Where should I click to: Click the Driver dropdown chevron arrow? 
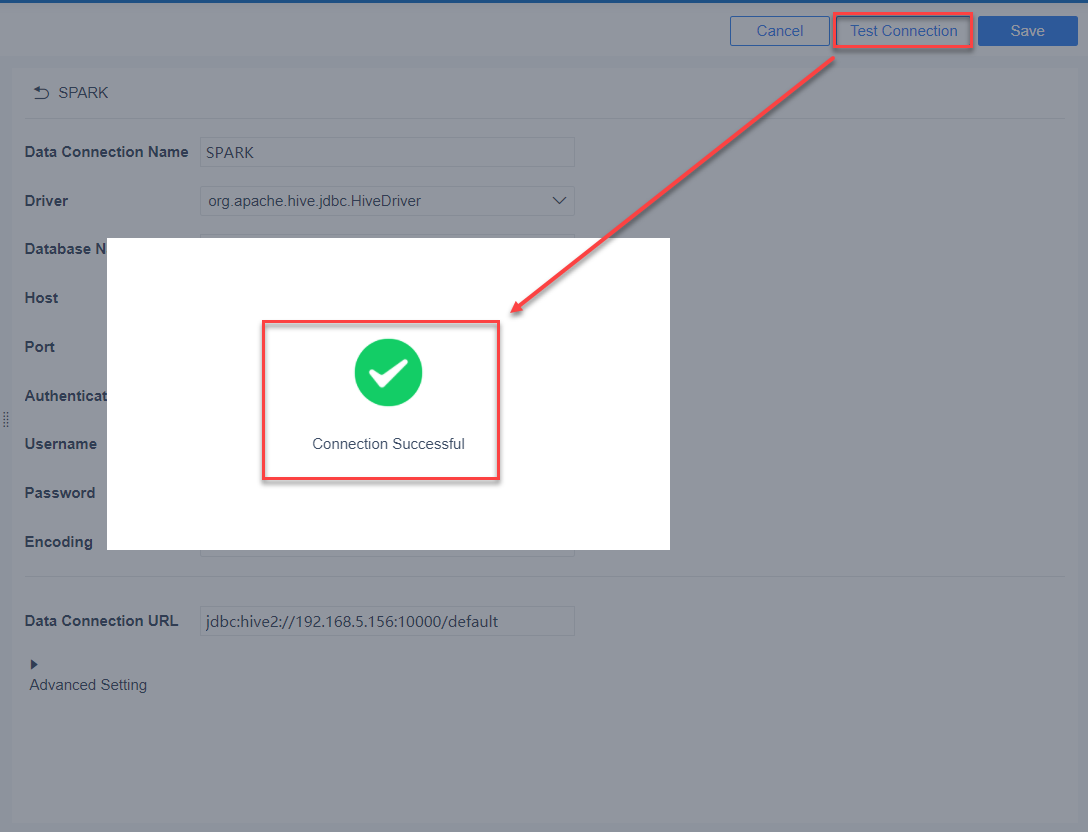[559, 200]
